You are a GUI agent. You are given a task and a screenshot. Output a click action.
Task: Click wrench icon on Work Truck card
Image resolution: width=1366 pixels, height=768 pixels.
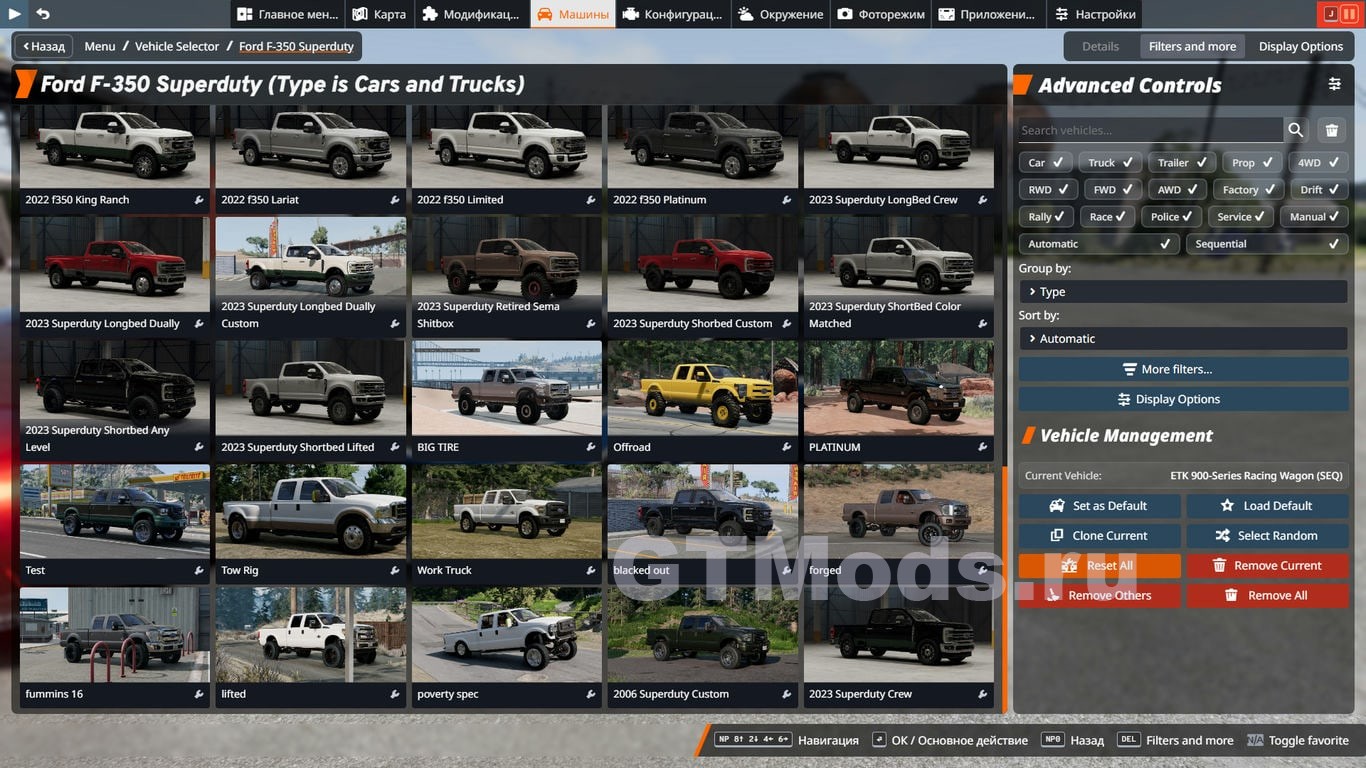[591, 570]
